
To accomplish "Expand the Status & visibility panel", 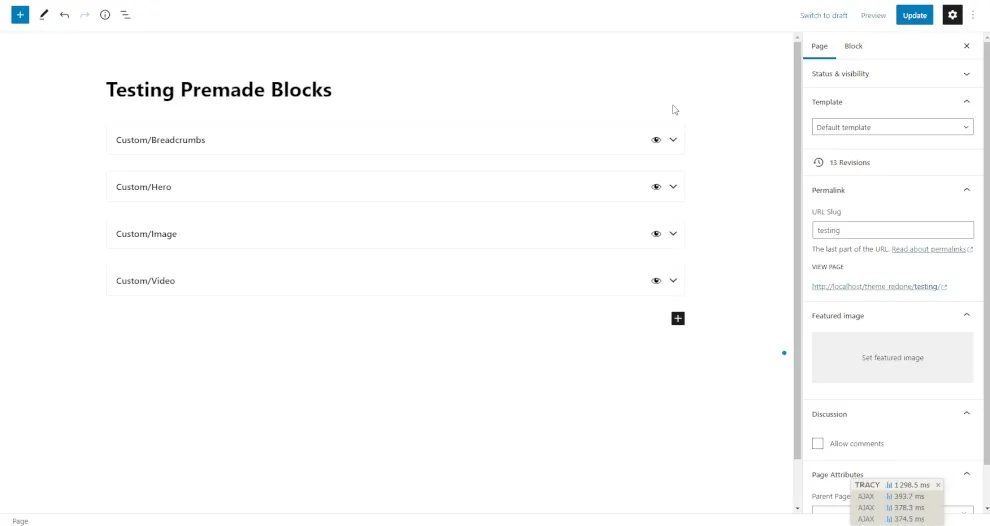I will (x=892, y=74).
